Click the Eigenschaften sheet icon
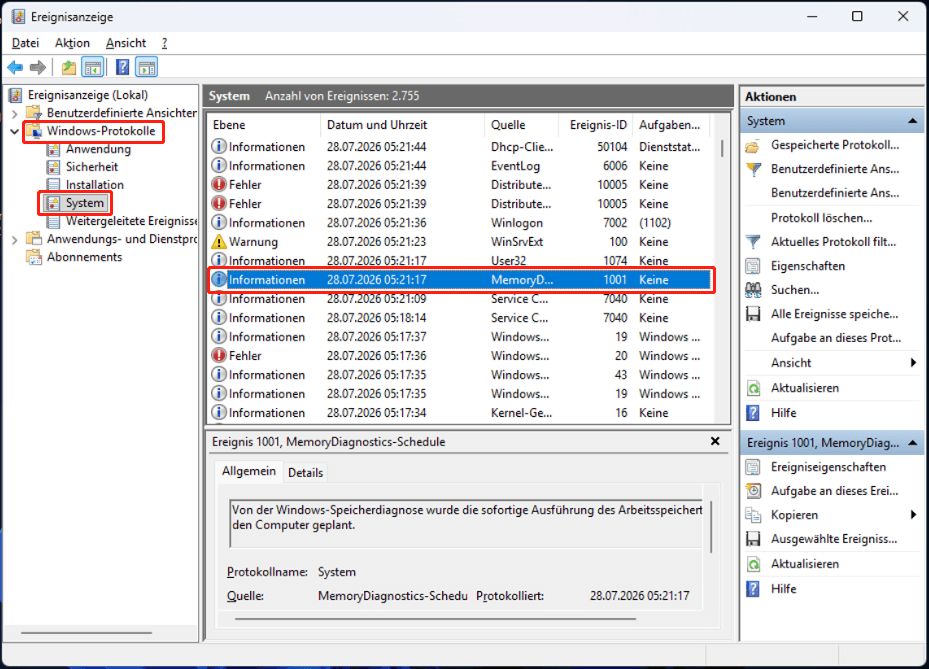The height and width of the screenshot is (669, 929). click(753, 266)
